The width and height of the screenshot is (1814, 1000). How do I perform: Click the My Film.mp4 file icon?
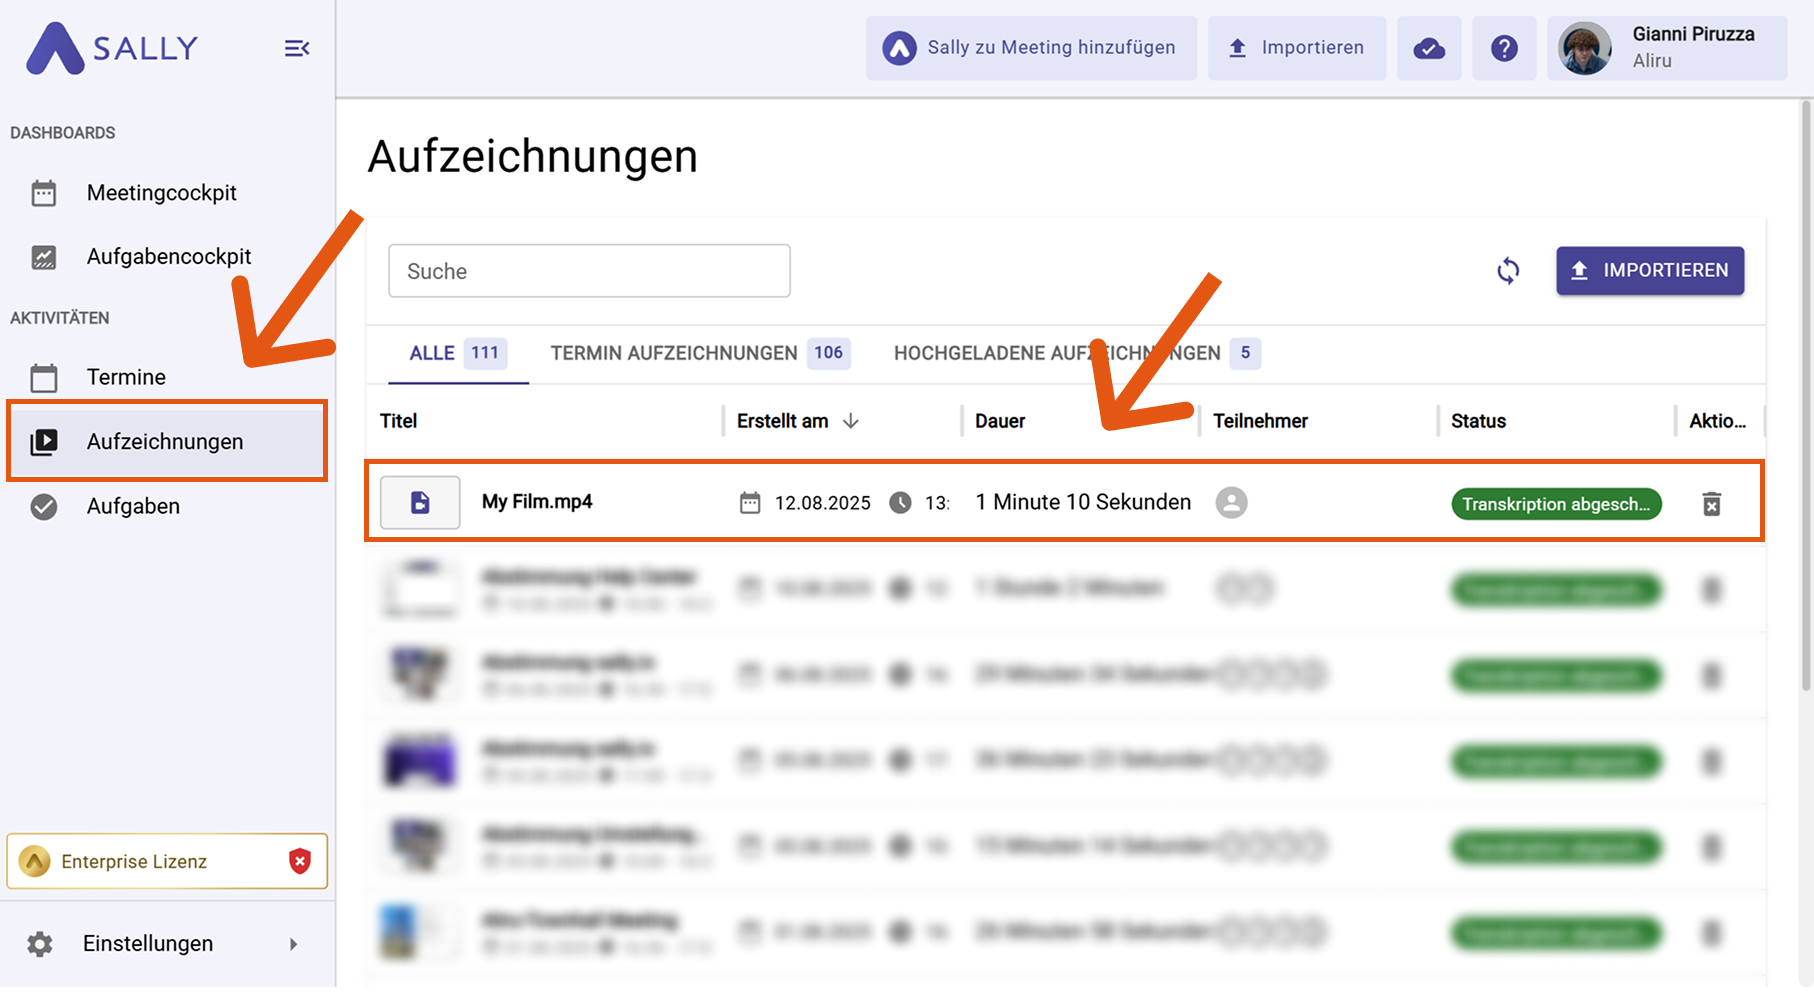420,502
